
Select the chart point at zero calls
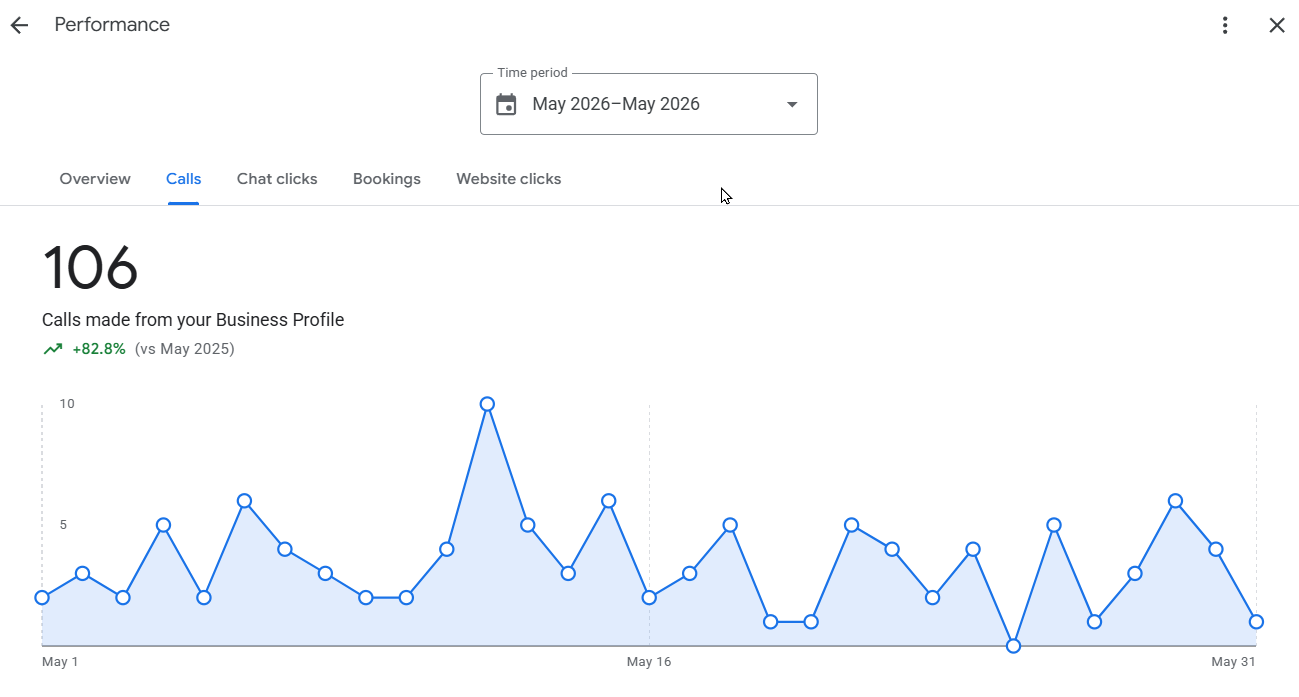(1013, 646)
